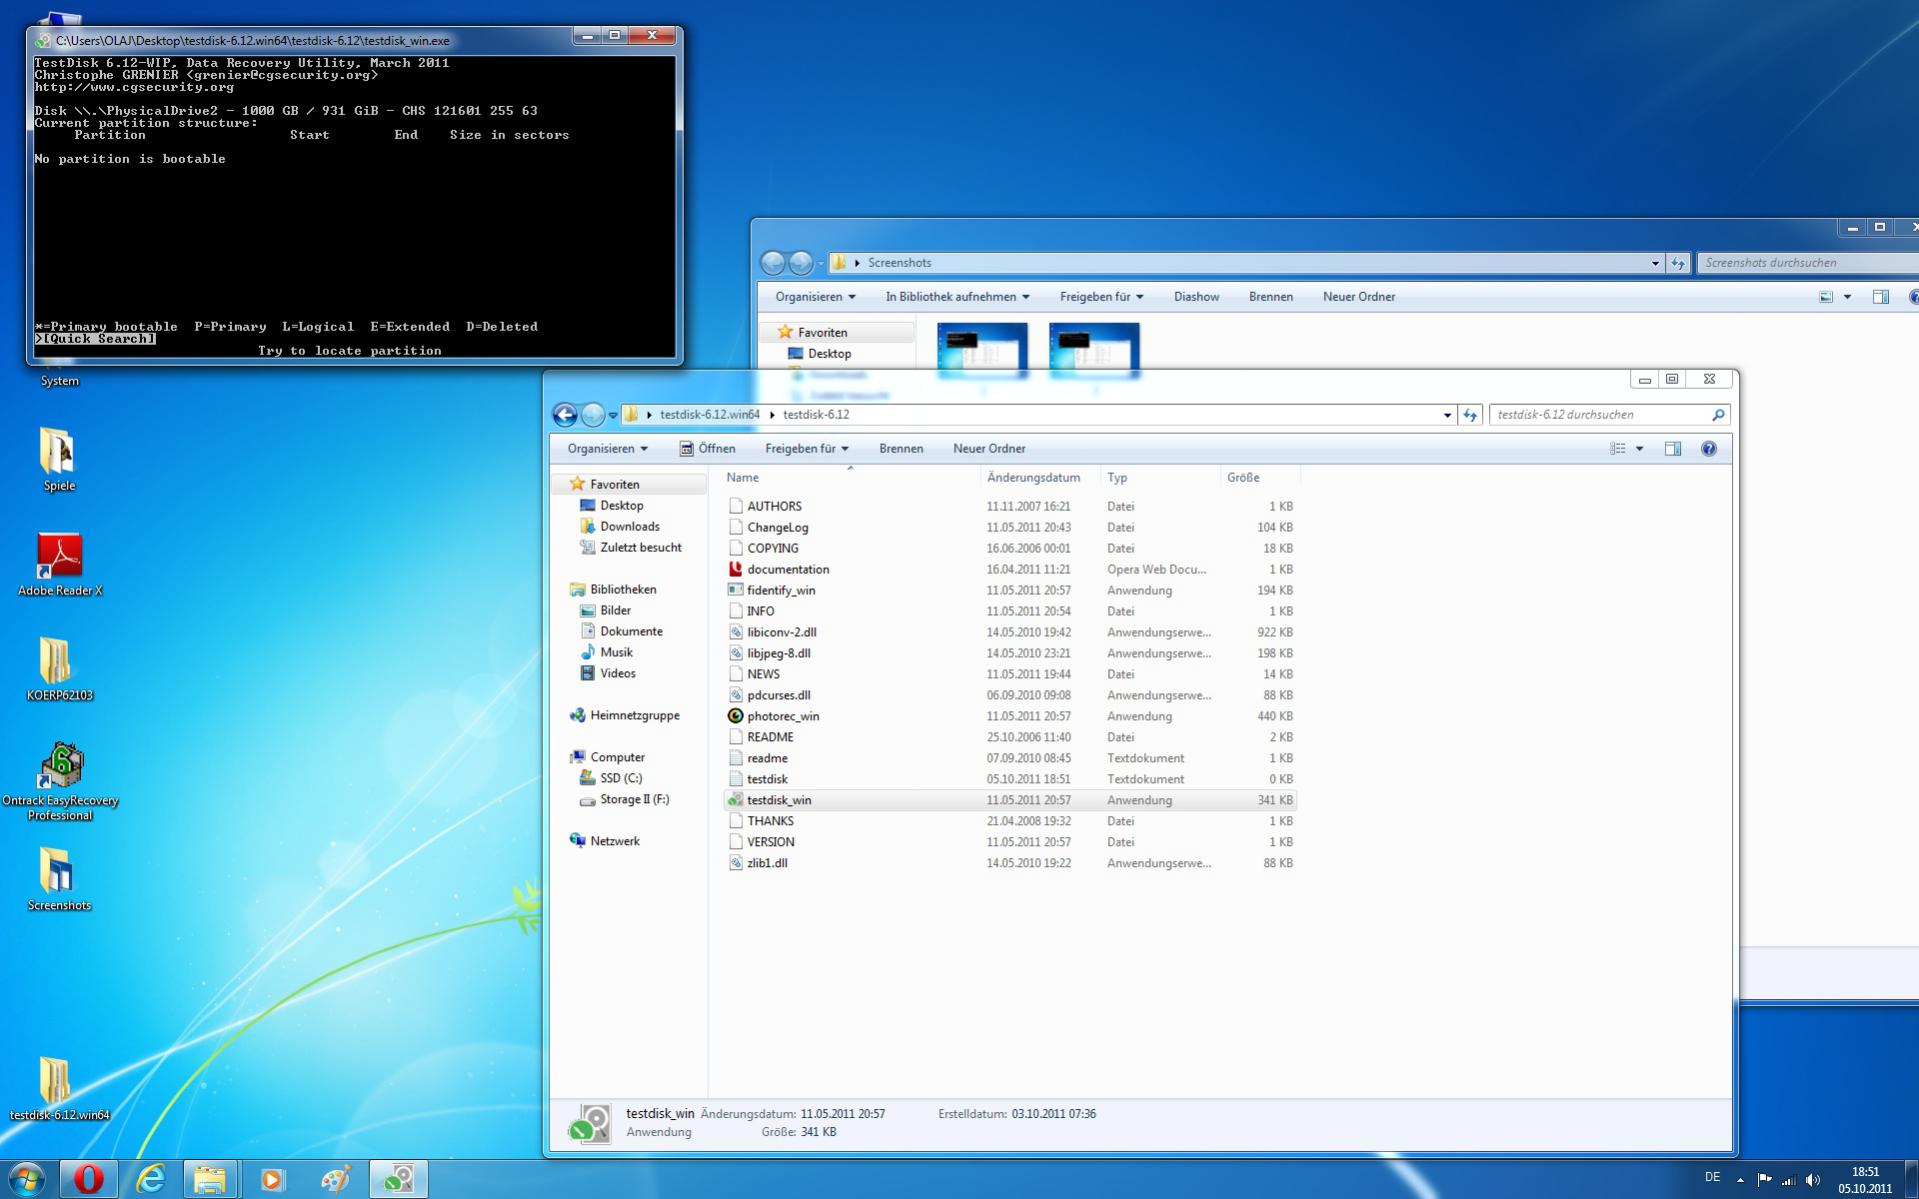The width and height of the screenshot is (1919, 1199).
Task: Select the Spiele desktop folder
Action: 59,459
